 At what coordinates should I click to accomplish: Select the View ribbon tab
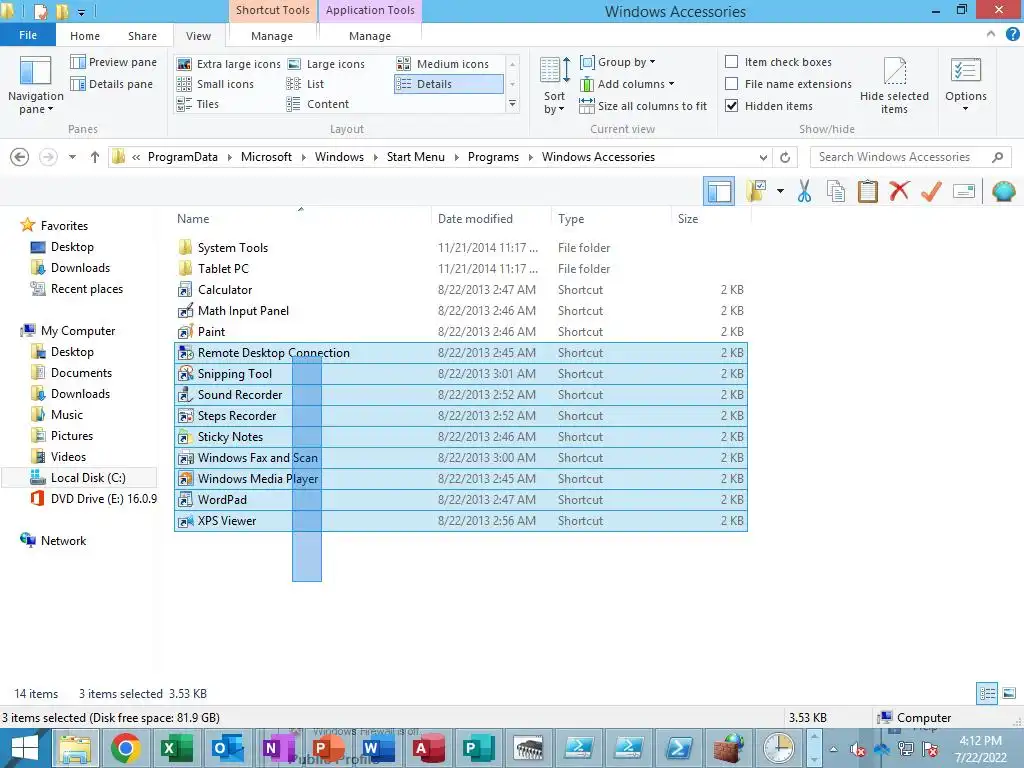[x=199, y=36]
